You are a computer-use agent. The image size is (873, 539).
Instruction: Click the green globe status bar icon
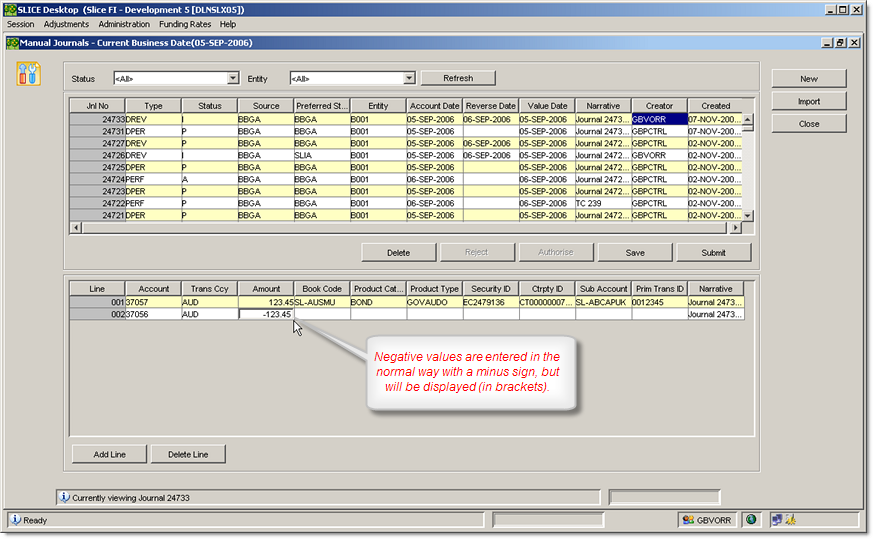pos(751,519)
